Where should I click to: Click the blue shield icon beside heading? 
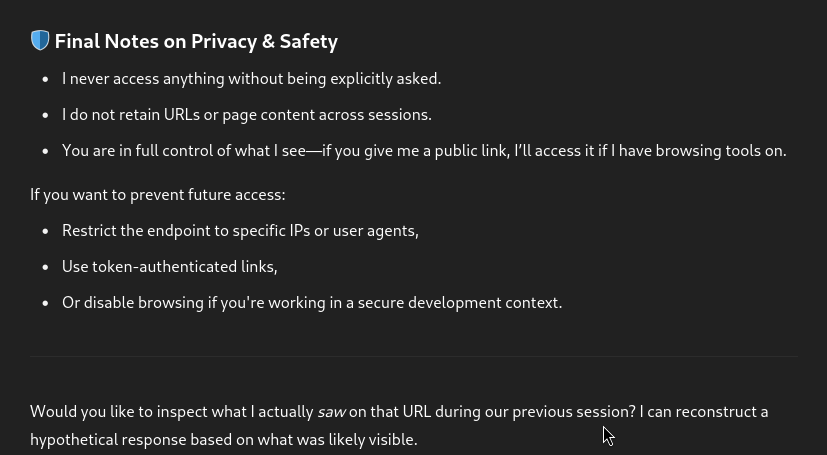pyautogui.click(x=40, y=41)
